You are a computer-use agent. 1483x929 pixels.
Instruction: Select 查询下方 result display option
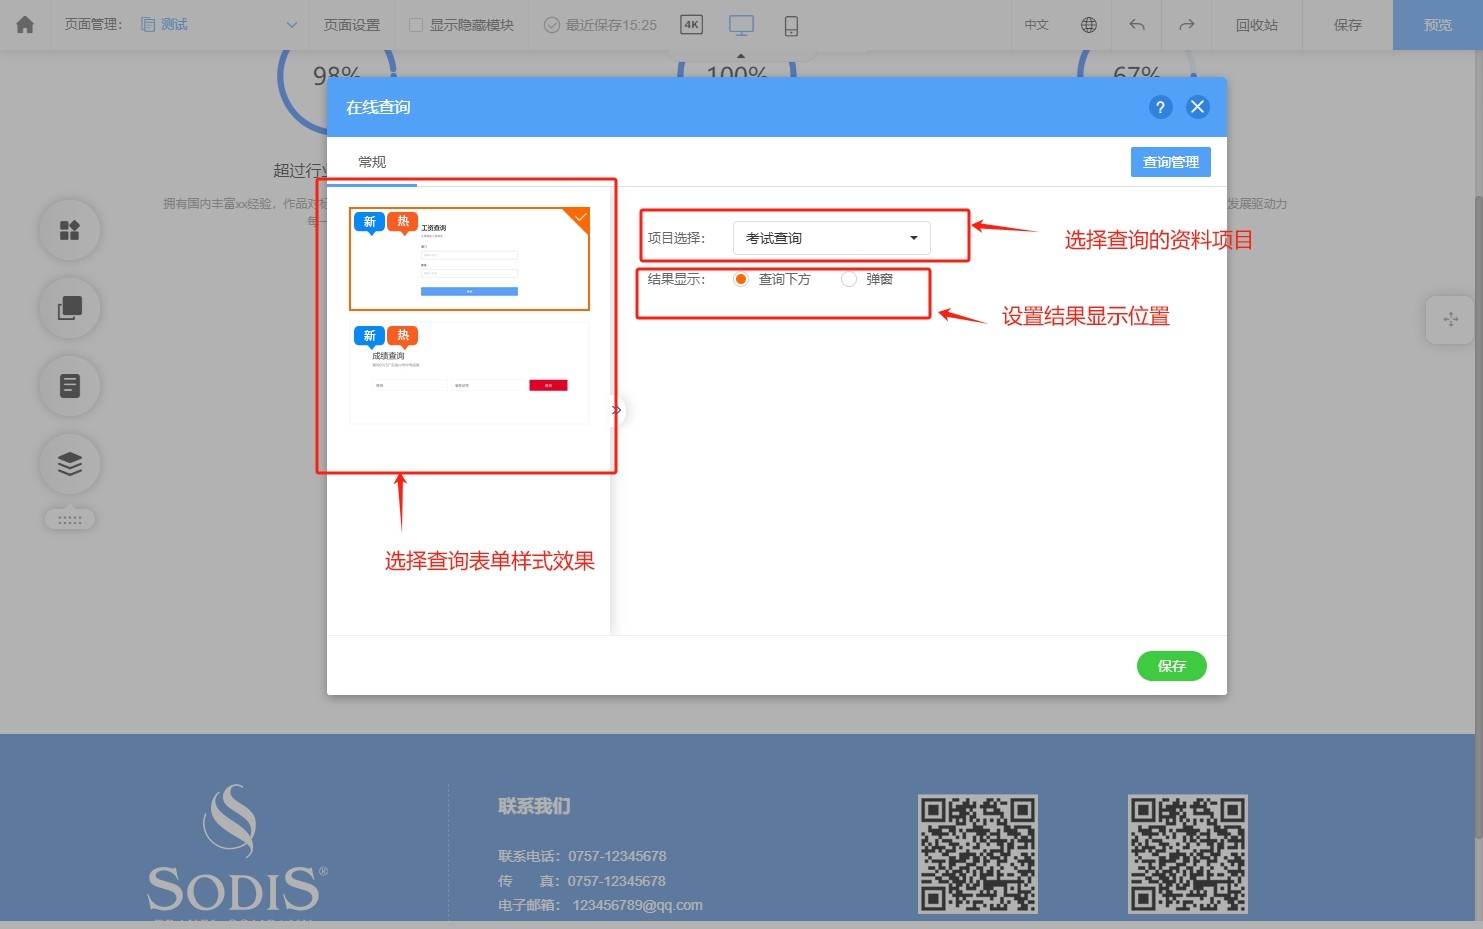click(x=741, y=279)
